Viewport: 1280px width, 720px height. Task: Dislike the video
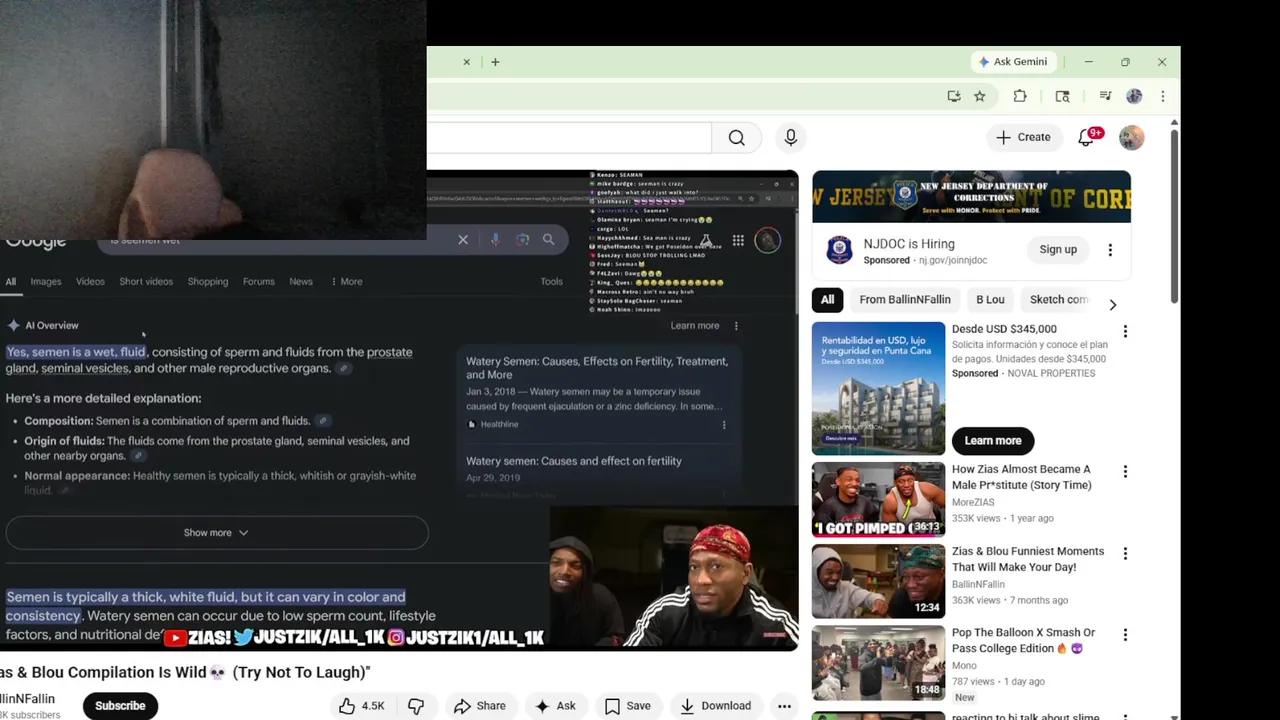pos(416,706)
